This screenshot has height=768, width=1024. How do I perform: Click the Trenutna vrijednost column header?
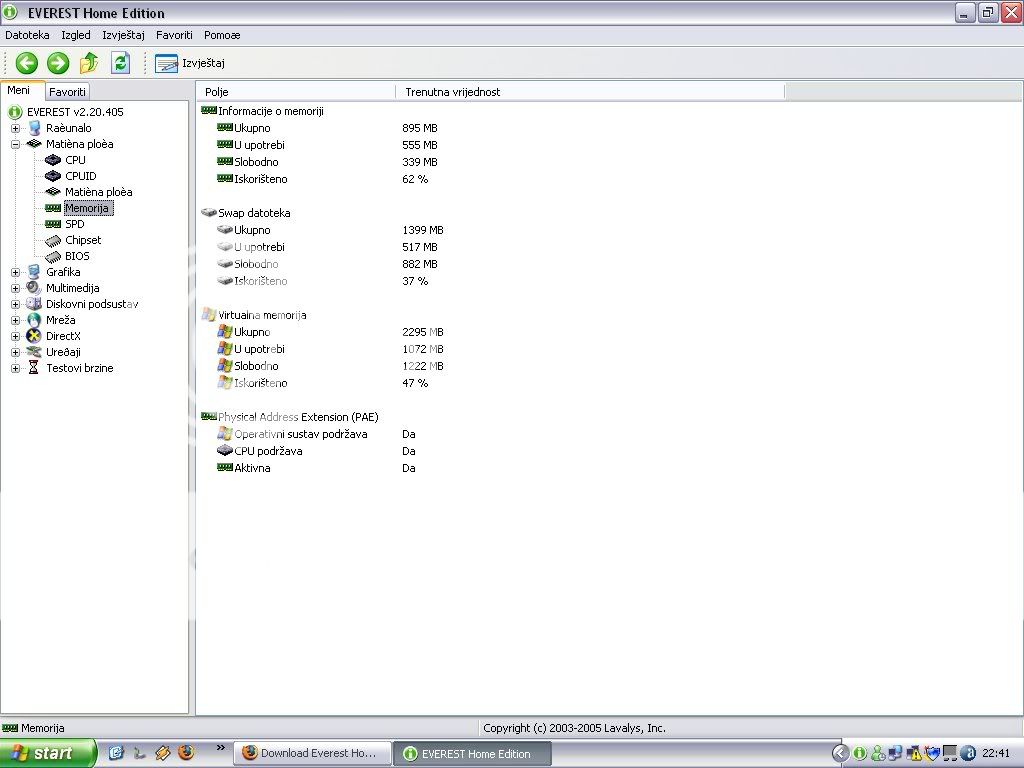[x=590, y=92]
